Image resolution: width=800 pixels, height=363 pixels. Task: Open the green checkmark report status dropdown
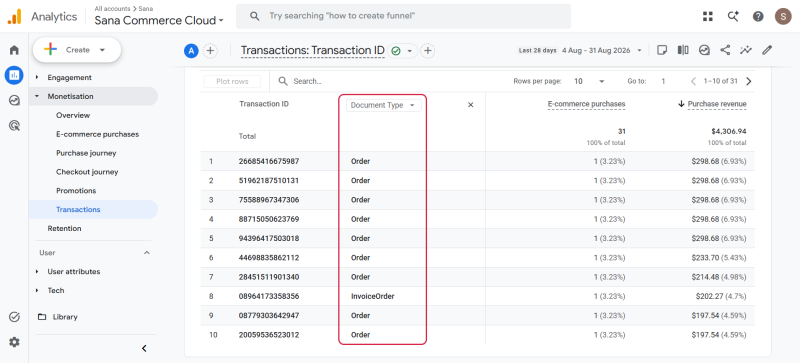click(x=403, y=51)
